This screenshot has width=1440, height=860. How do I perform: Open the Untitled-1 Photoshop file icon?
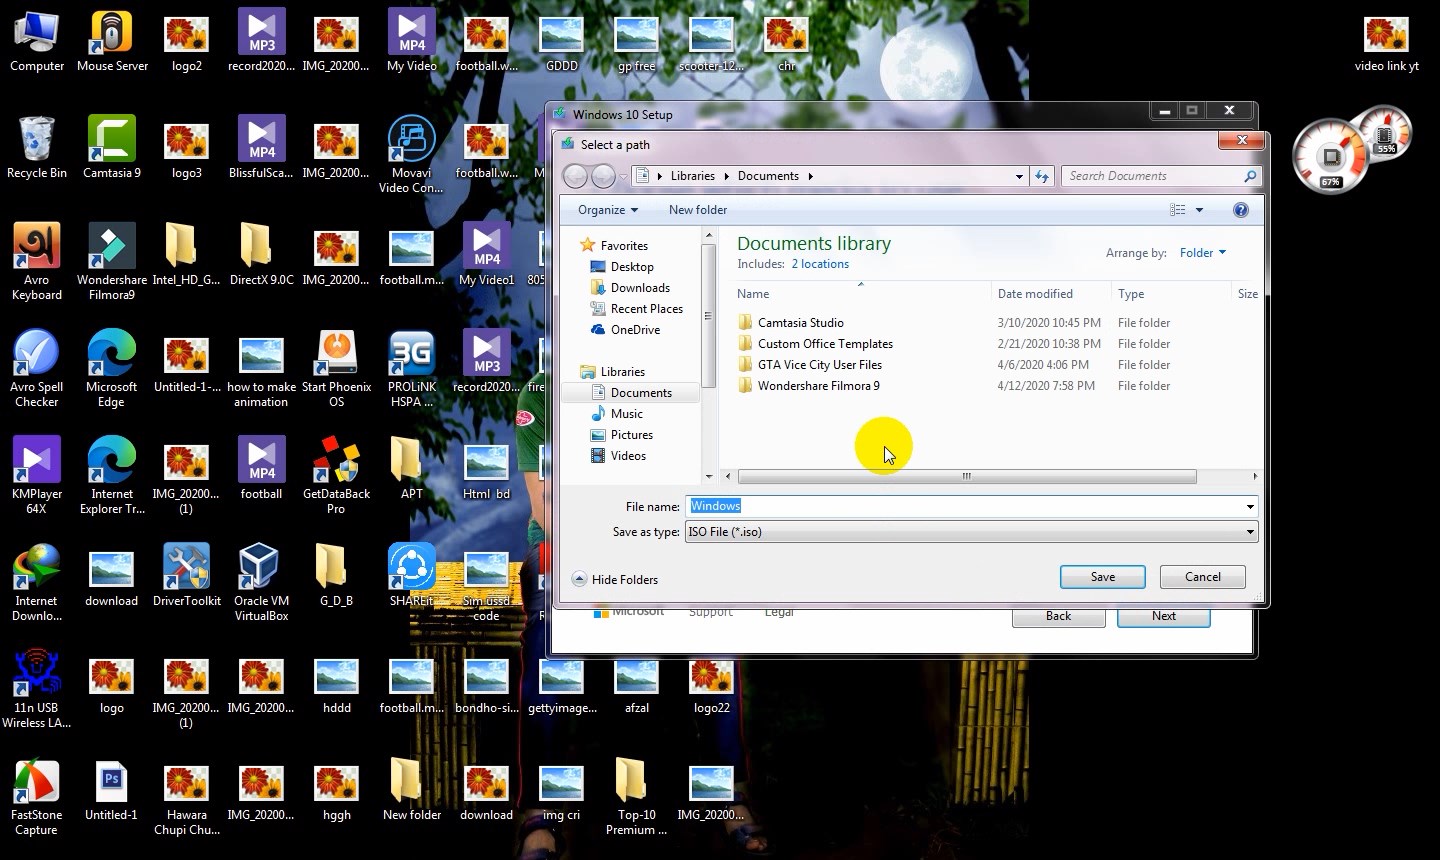[x=112, y=790]
